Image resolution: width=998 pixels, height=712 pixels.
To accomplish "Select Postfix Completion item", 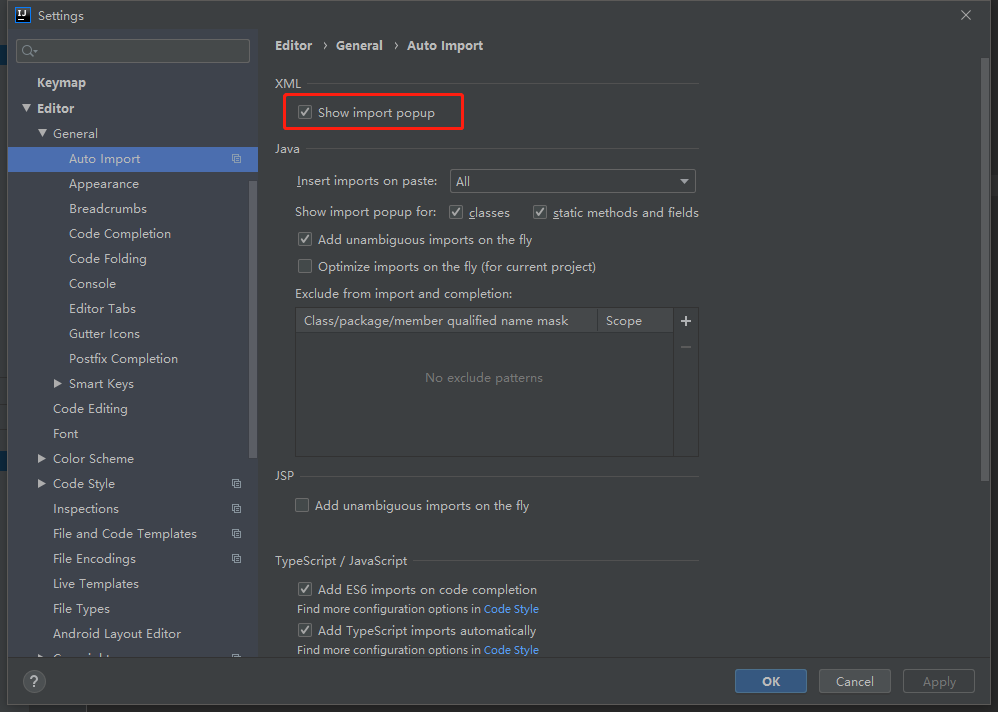I will (x=123, y=359).
